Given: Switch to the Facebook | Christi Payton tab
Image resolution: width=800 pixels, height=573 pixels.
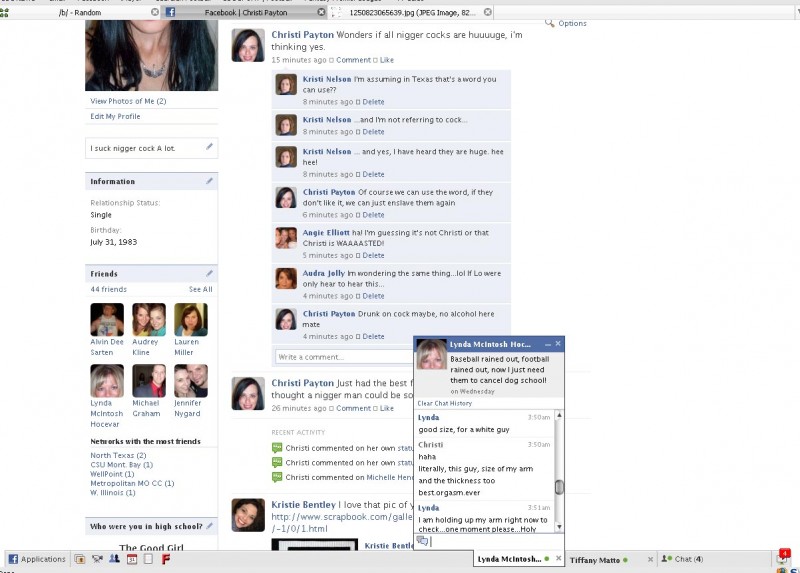Looking at the screenshot, I should pyautogui.click(x=245, y=12).
